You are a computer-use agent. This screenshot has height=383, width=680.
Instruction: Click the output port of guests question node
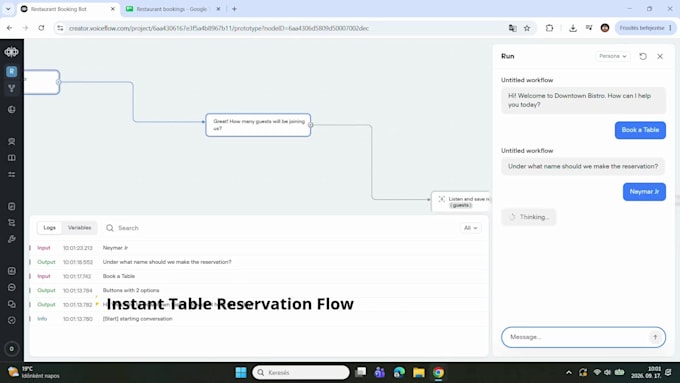[311, 125]
